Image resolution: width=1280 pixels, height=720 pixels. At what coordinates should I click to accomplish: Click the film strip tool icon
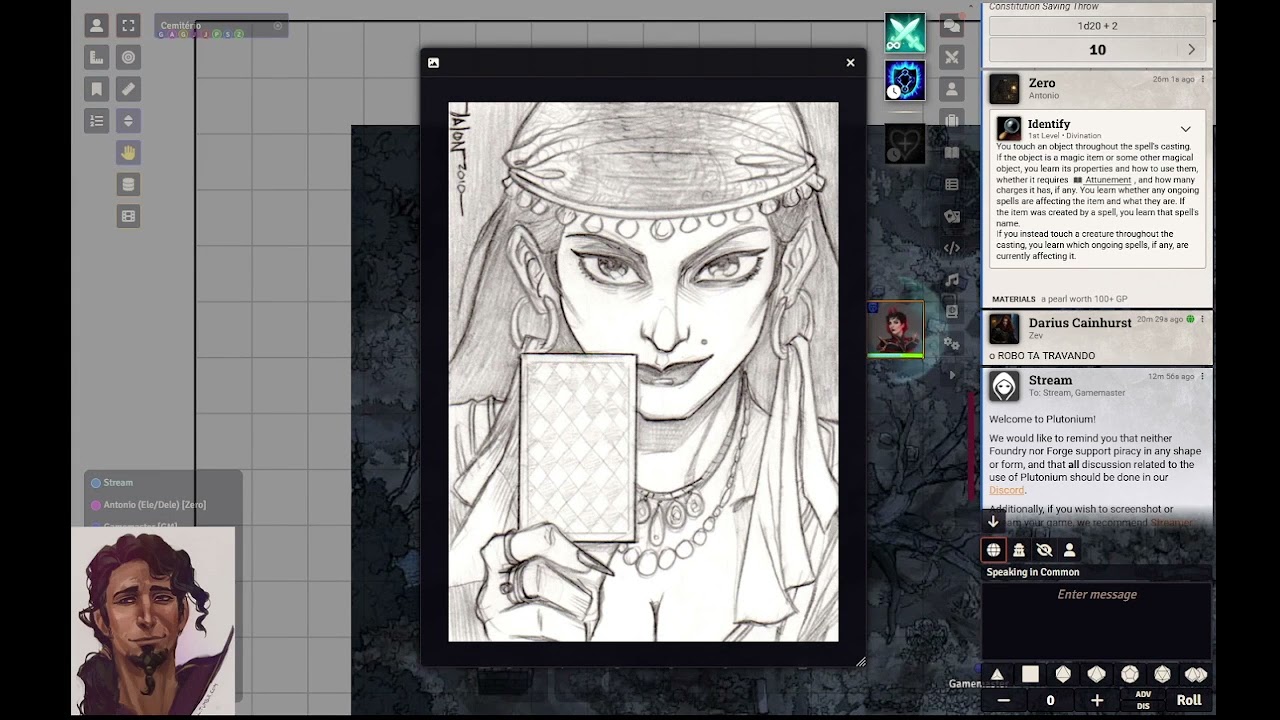coord(128,216)
